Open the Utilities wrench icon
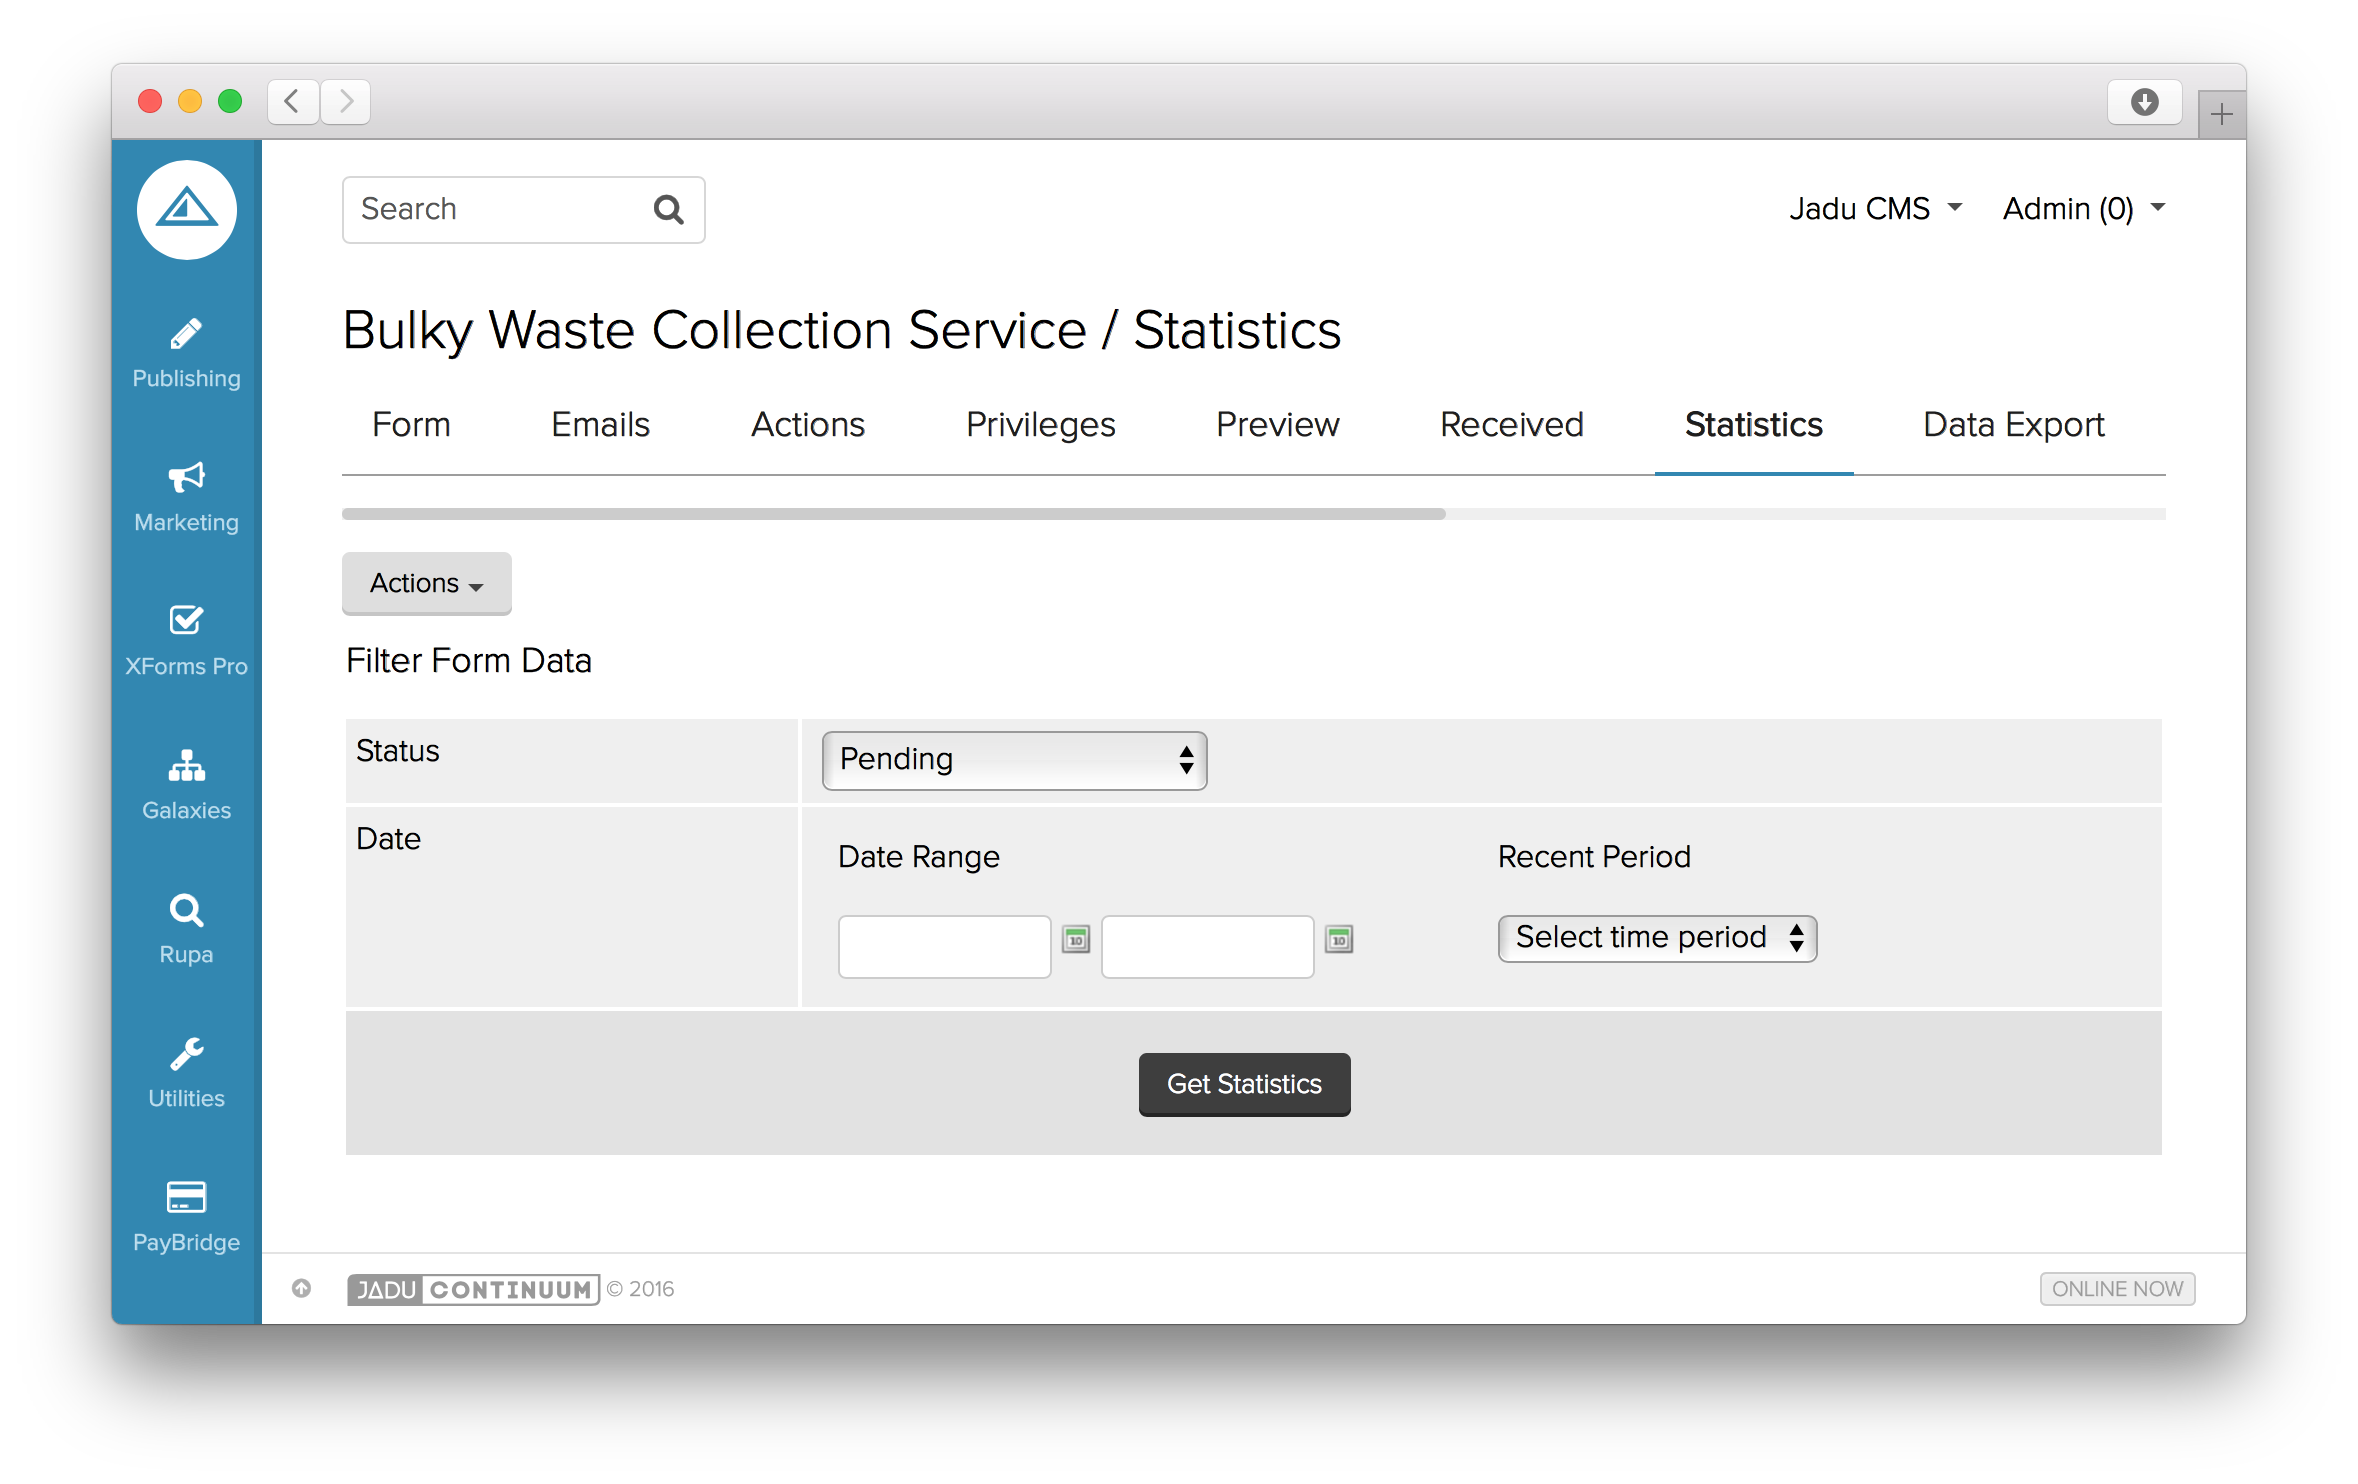Viewport: 2358px width, 1484px height. (x=186, y=1054)
